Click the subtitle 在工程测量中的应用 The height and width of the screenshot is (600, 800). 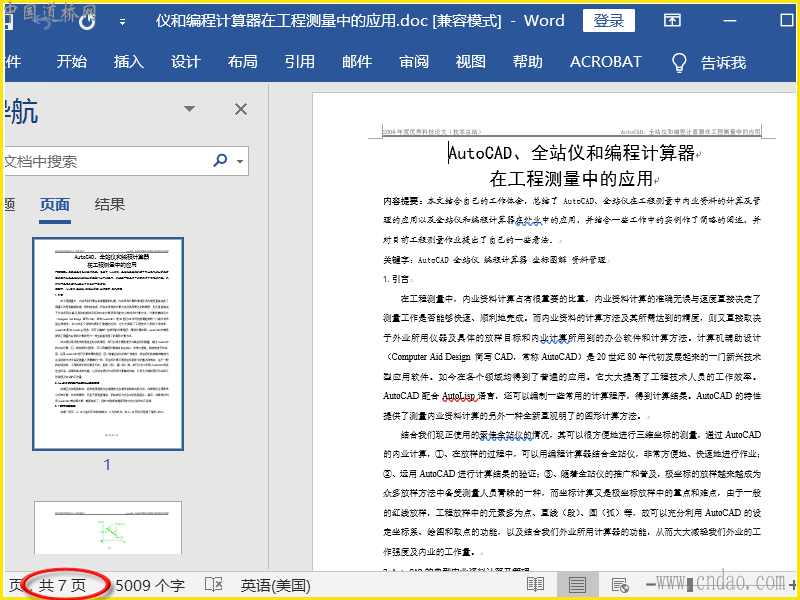(572, 179)
